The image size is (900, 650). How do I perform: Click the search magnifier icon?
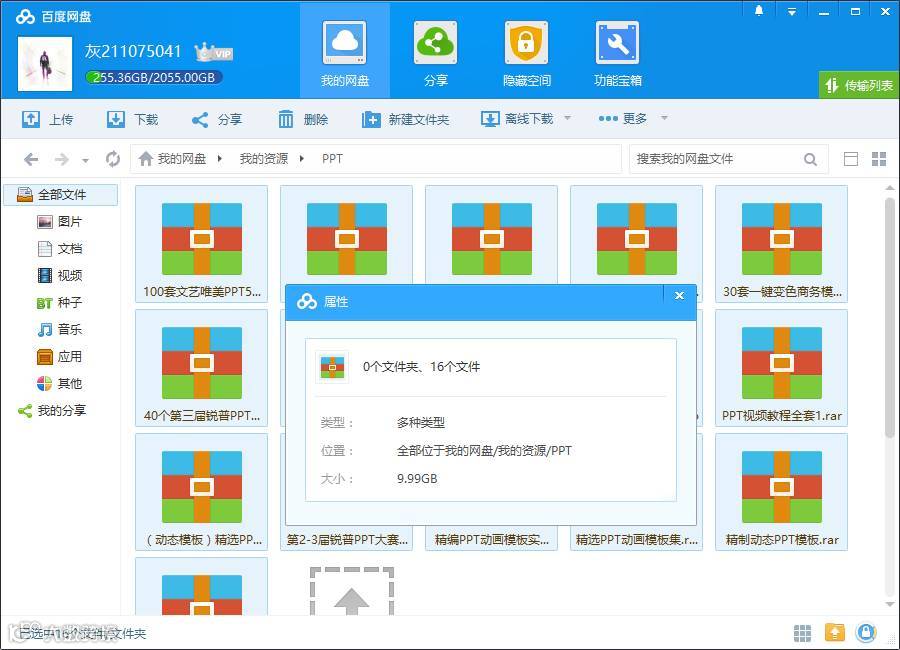[x=810, y=159]
